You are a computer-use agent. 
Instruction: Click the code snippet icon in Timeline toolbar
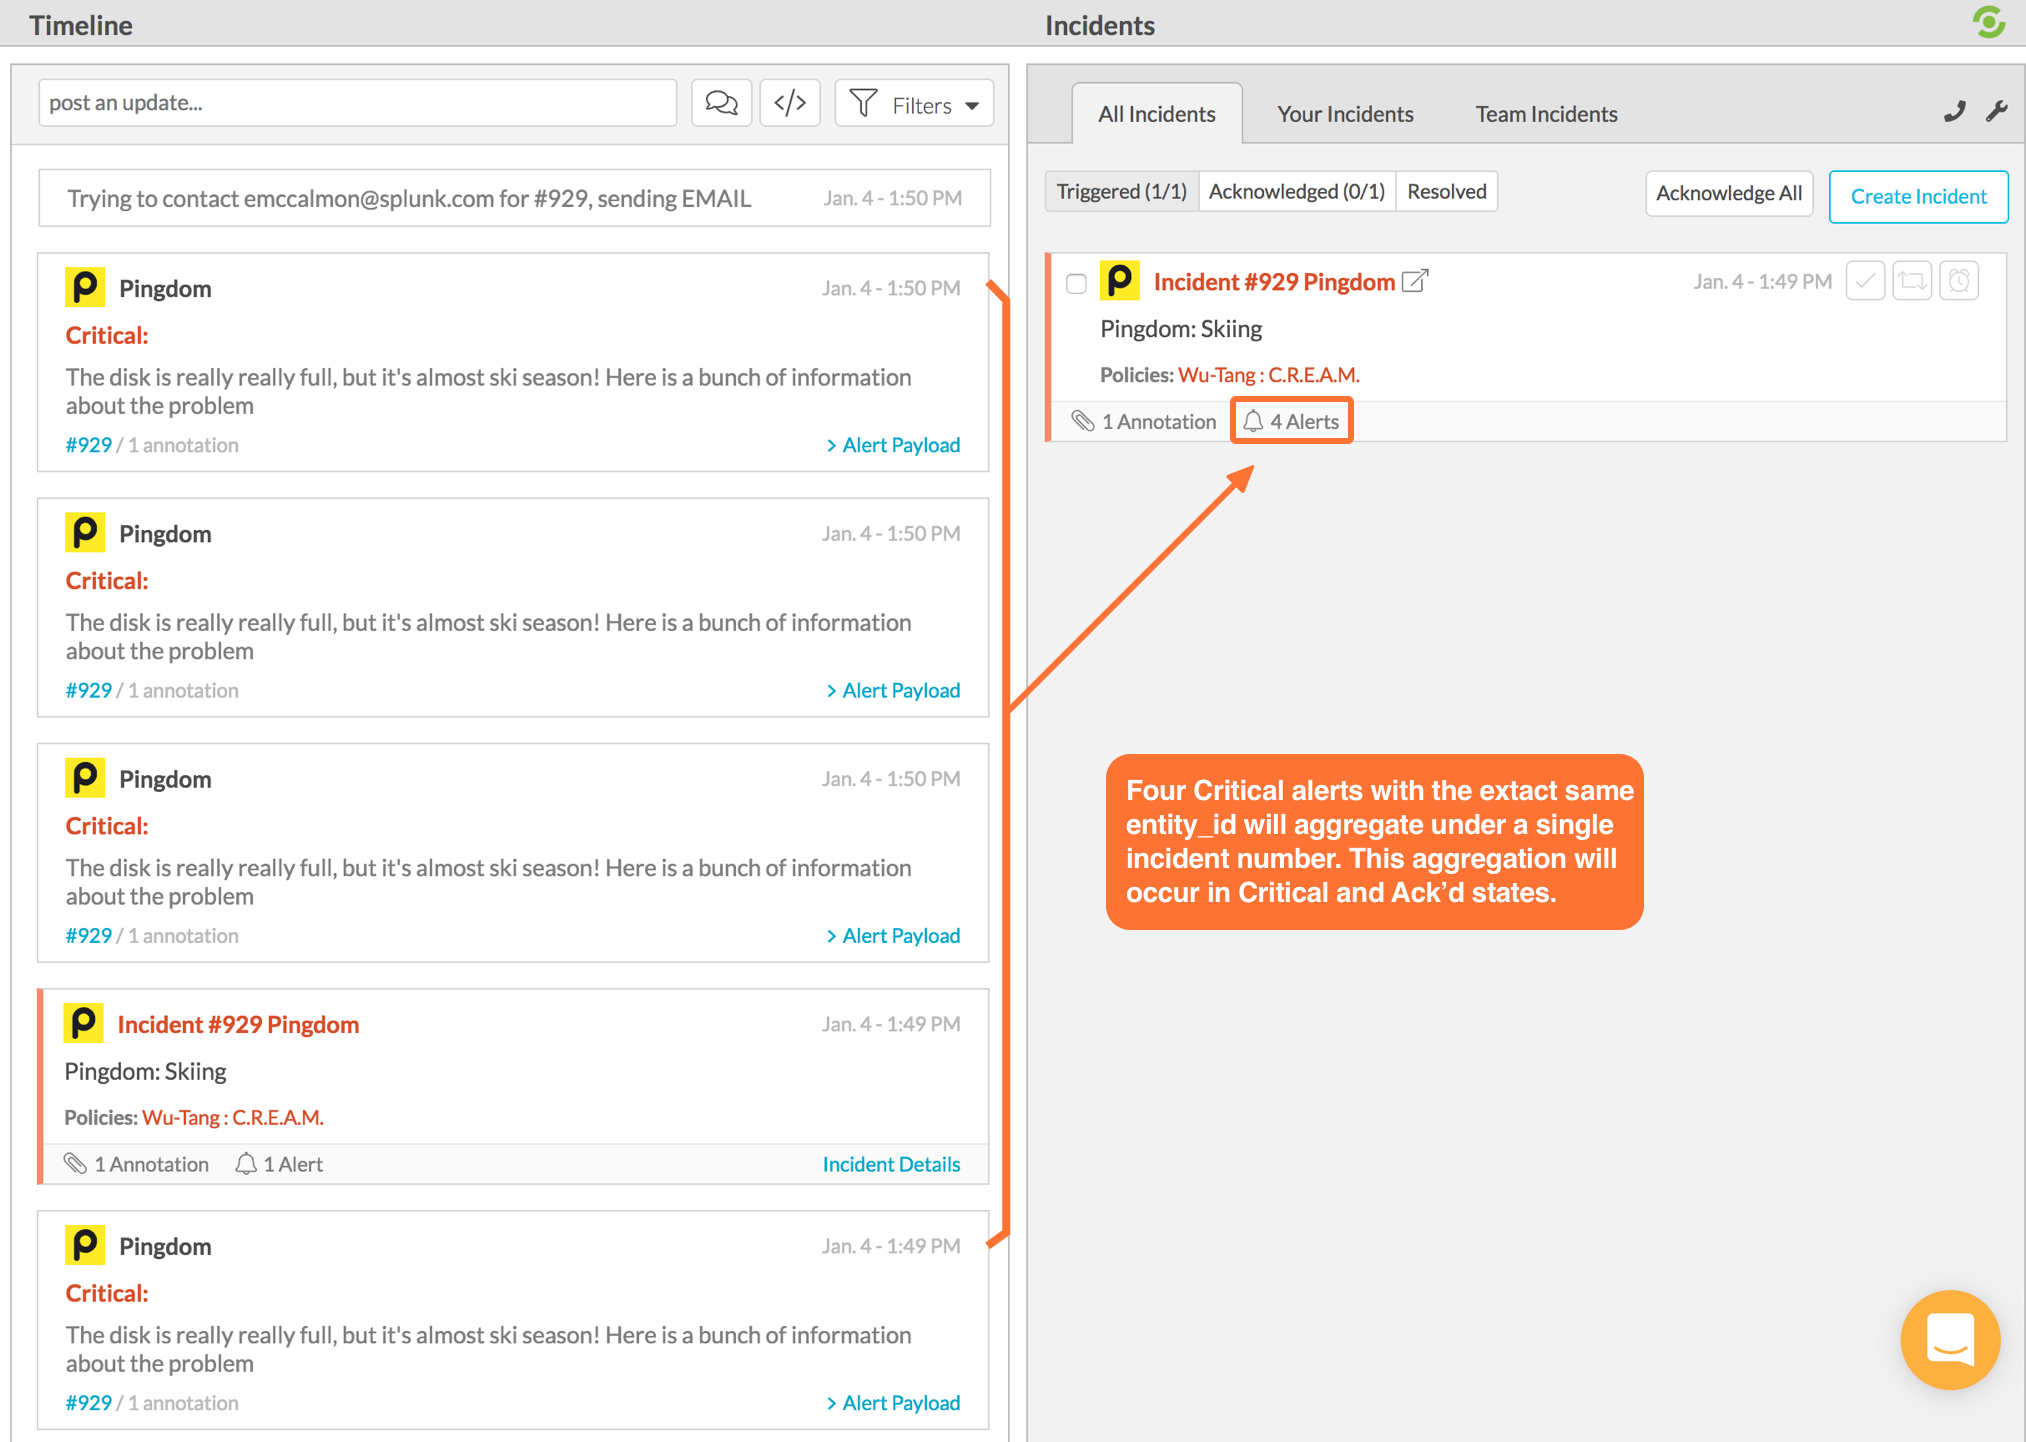790,103
